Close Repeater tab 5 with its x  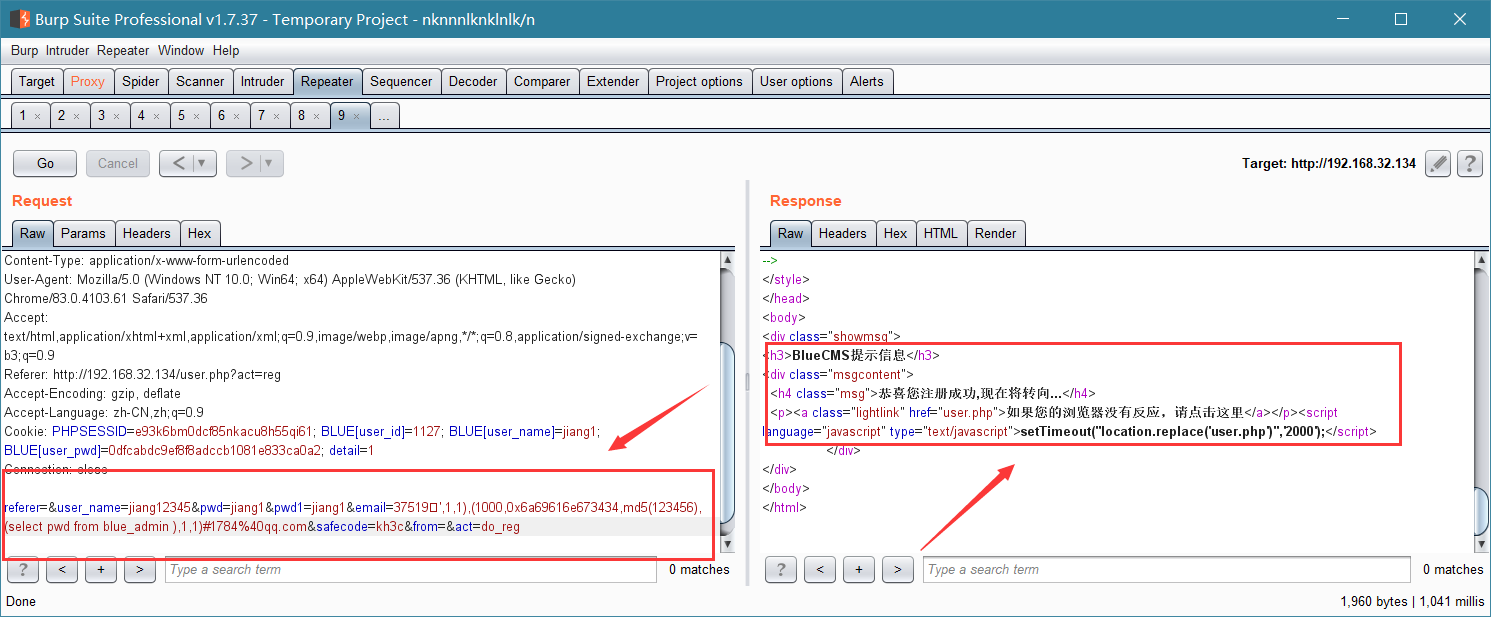click(x=197, y=117)
